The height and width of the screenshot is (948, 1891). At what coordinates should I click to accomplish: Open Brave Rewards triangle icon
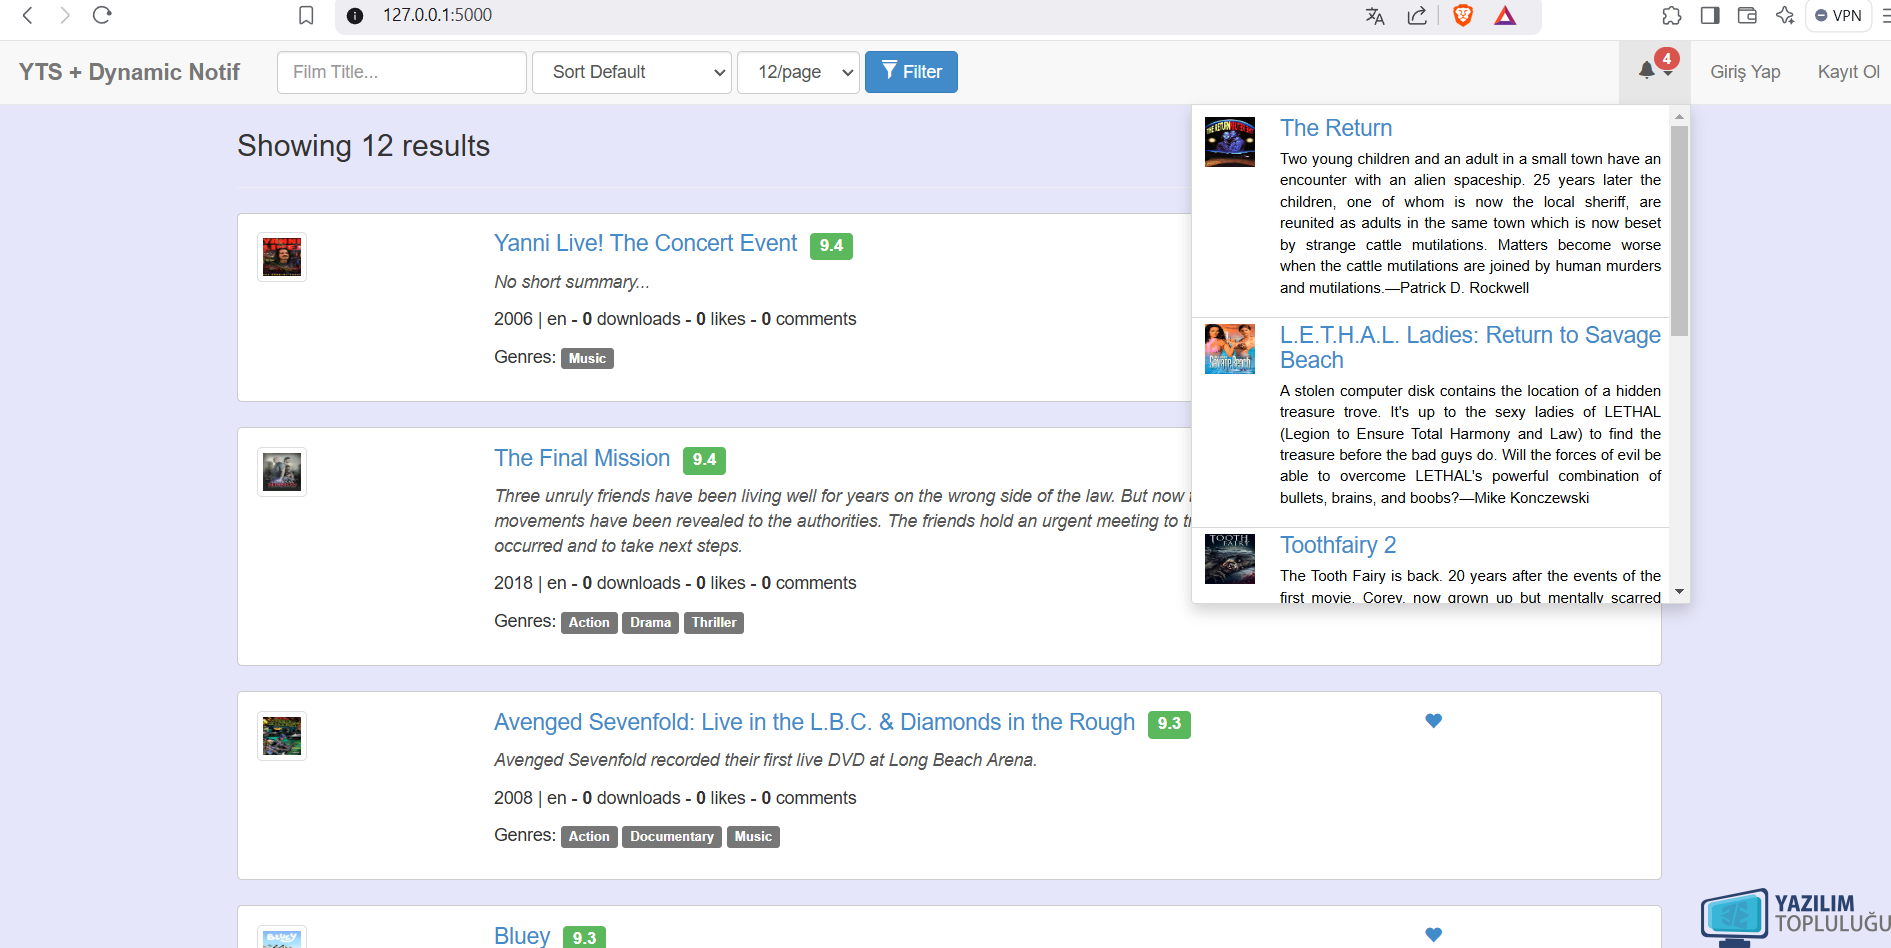pos(1505,15)
